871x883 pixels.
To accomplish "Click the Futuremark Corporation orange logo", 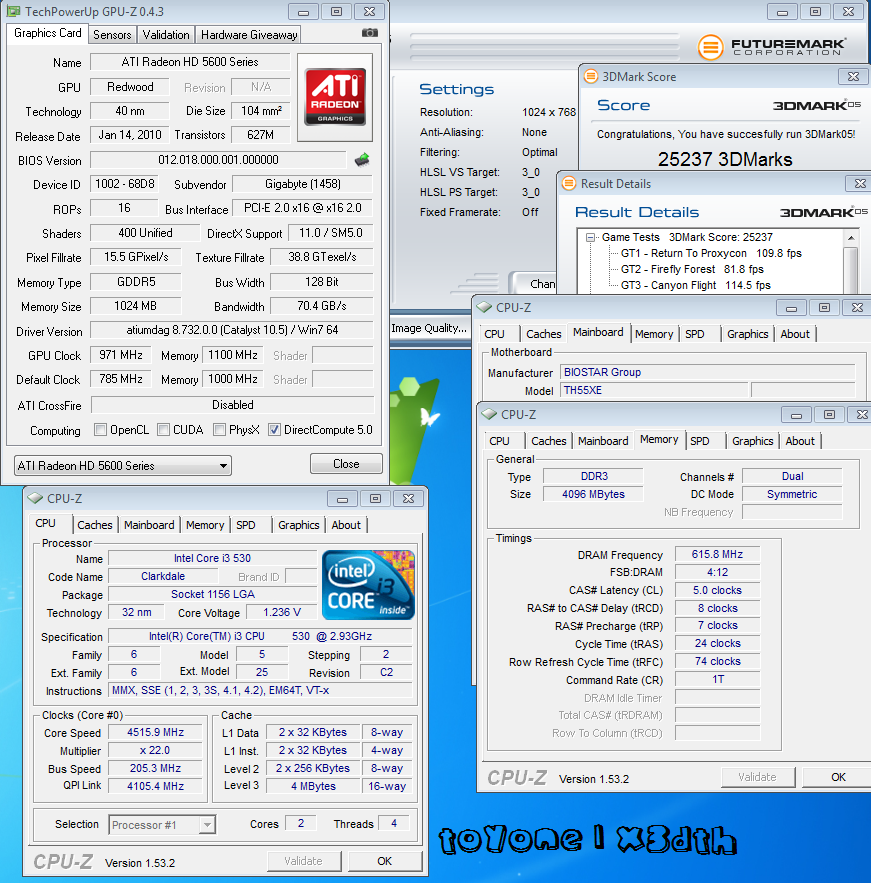I will click(711, 47).
